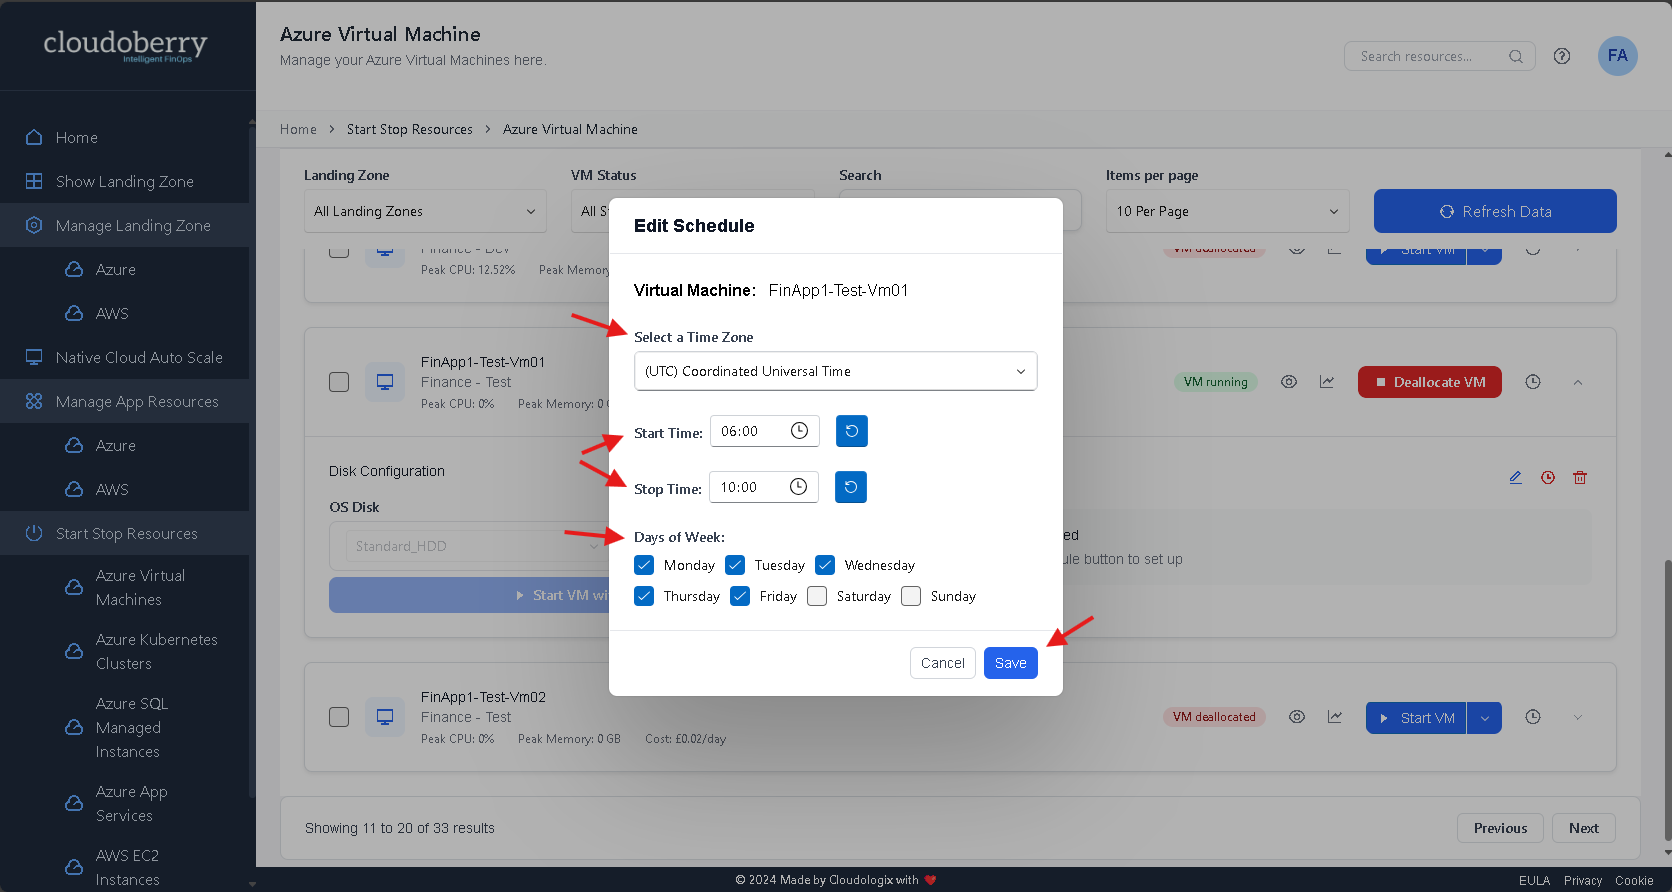The width and height of the screenshot is (1672, 892).
Task: Save the edited schedule
Action: [1011, 663]
